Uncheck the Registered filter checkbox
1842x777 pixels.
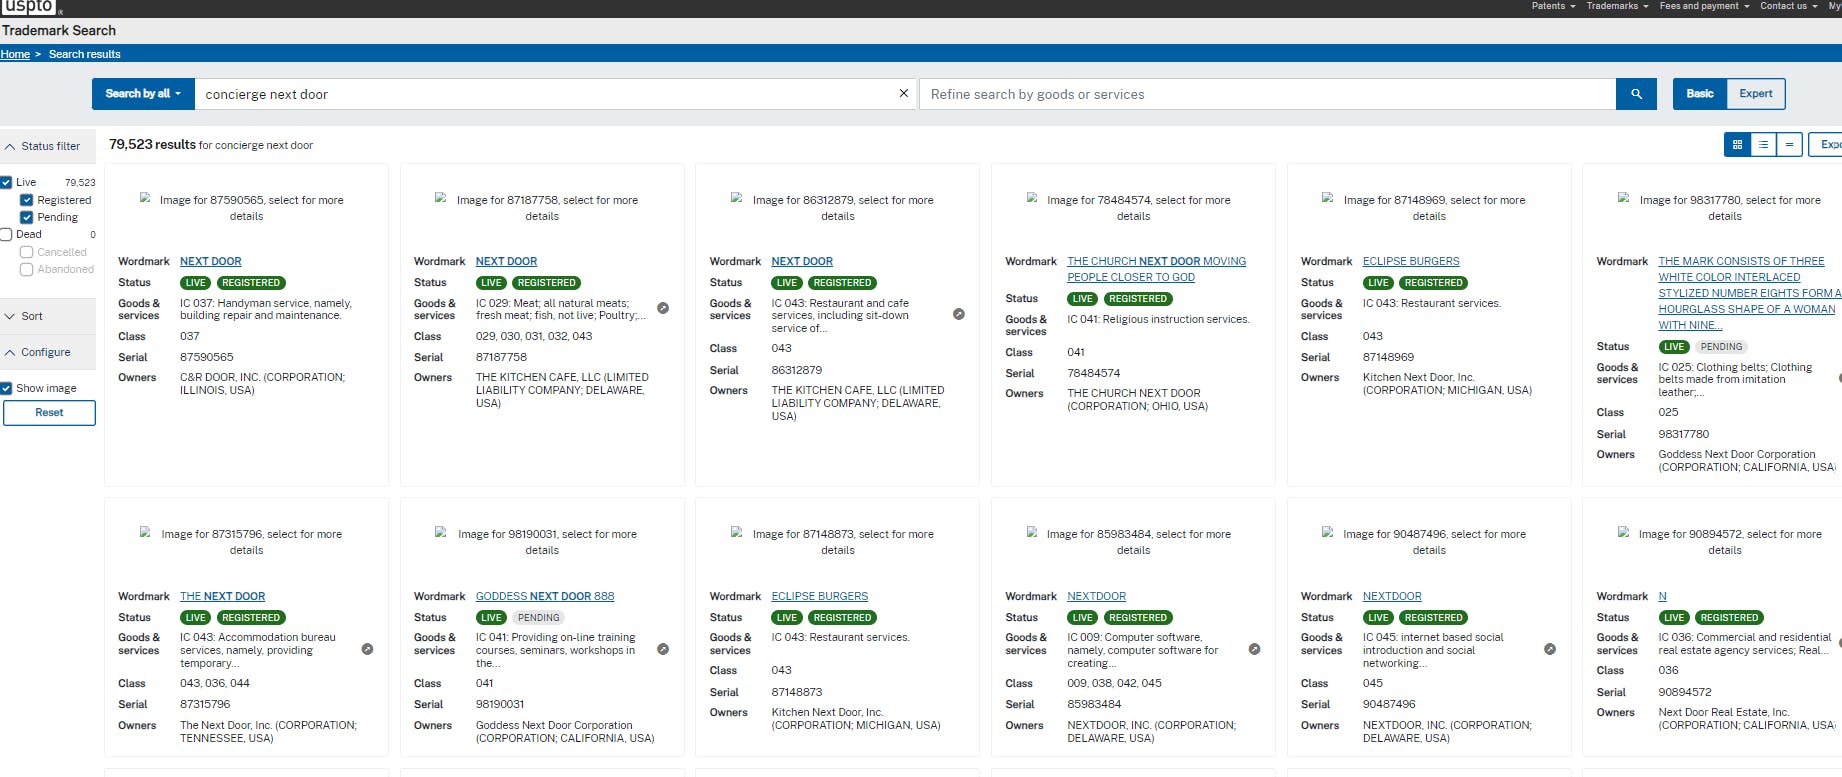(27, 200)
